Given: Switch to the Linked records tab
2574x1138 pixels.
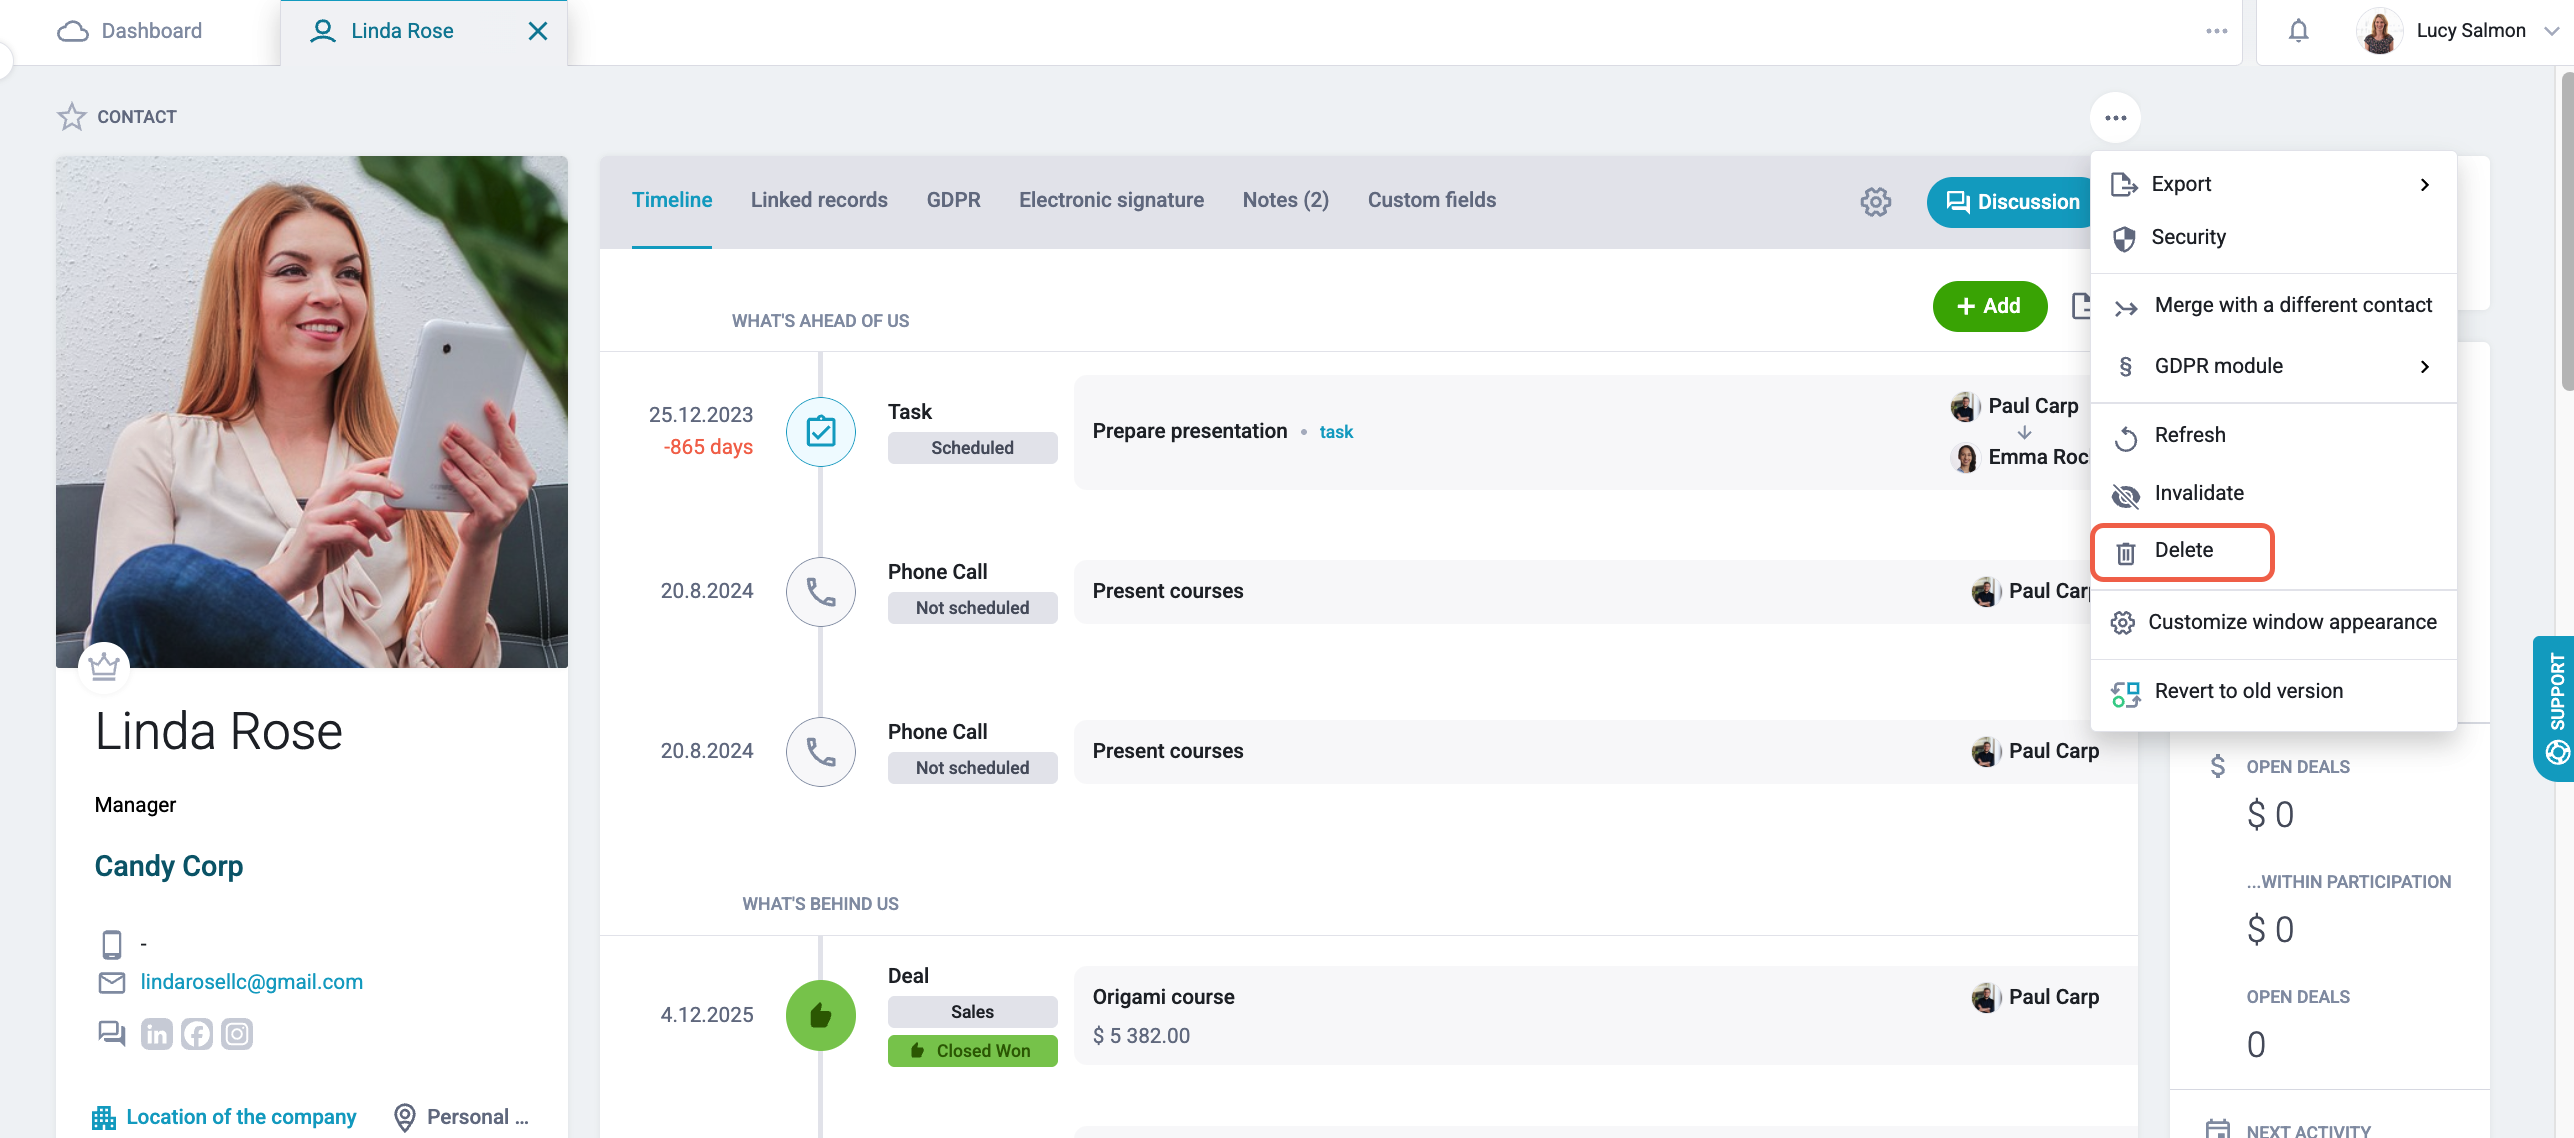Looking at the screenshot, I should [x=819, y=200].
